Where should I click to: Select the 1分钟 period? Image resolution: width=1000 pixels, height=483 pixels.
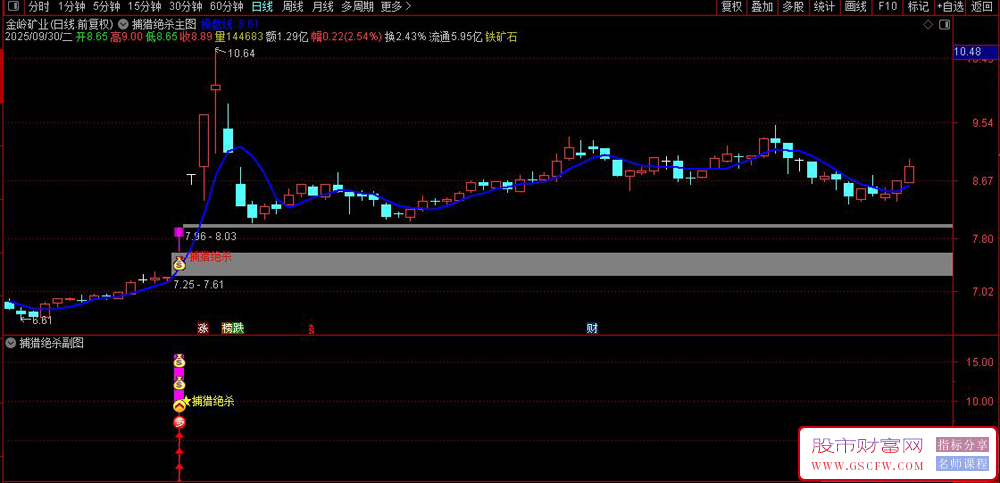[x=71, y=7]
